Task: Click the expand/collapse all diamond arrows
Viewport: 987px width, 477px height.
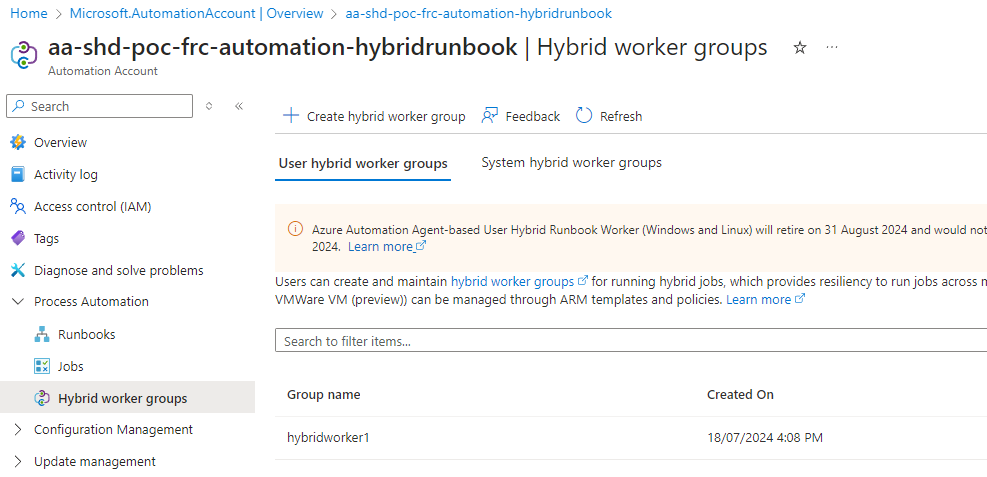Action: pyautogui.click(x=209, y=106)
